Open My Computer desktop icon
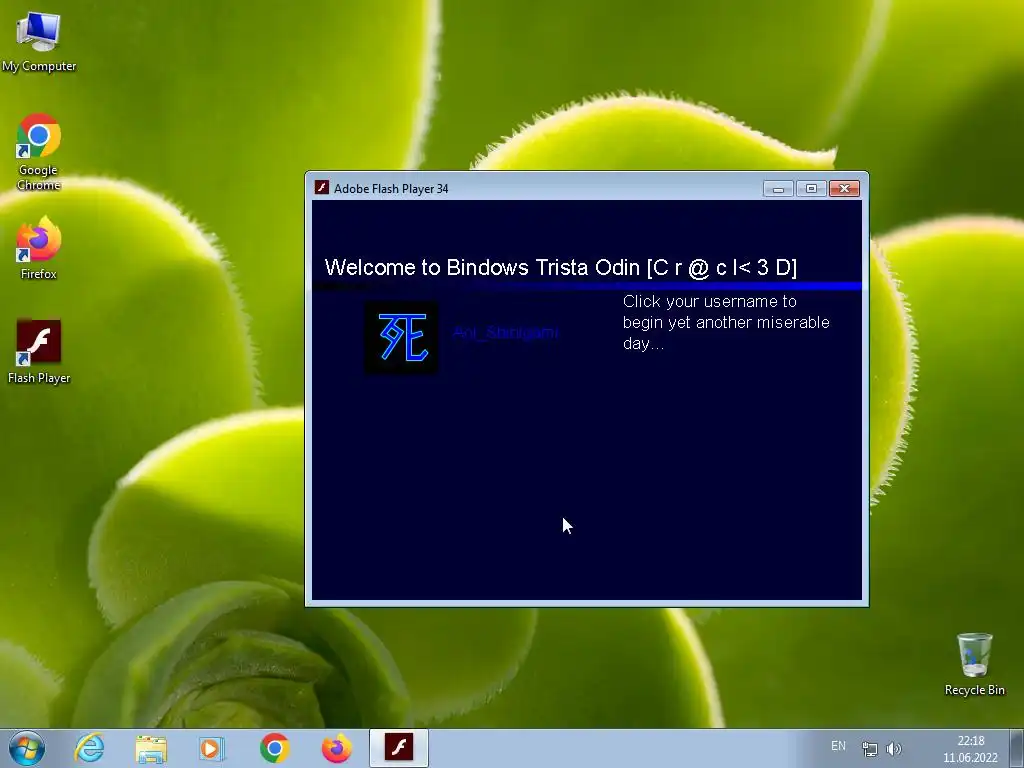 (x=39, y=42)
